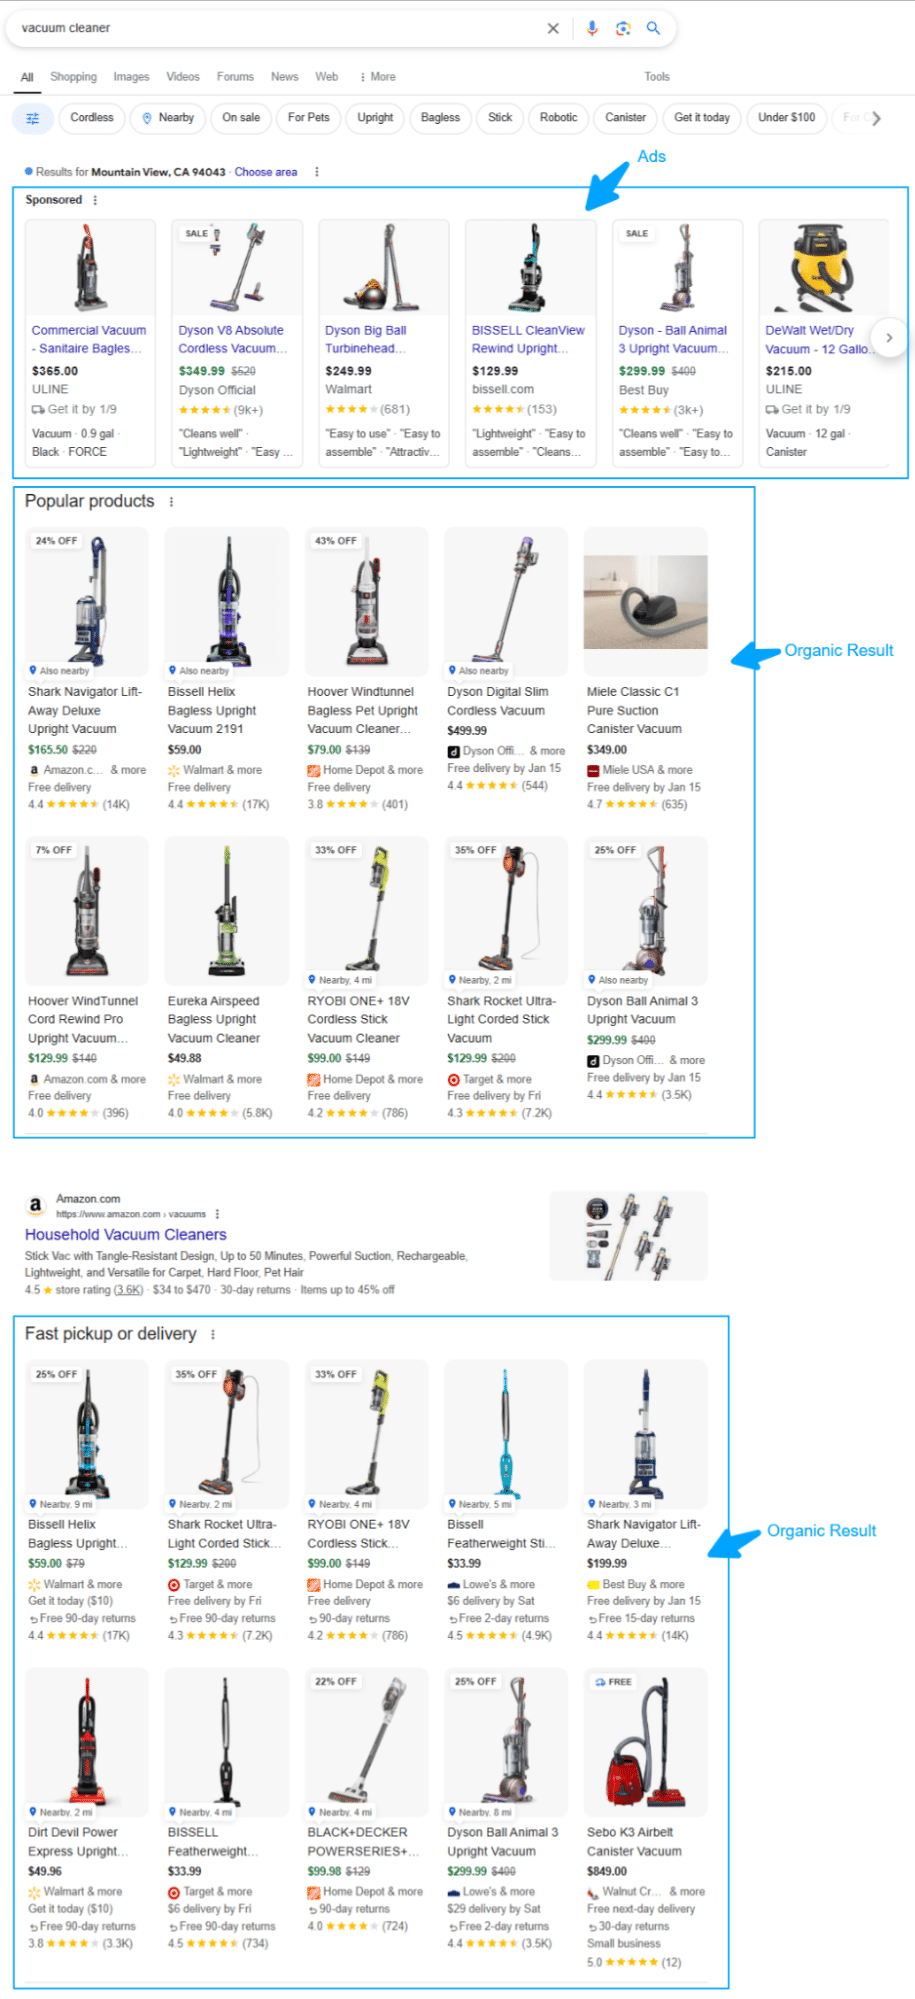Switch to the Images tab
This screenshot has height=1999, width=915.
click(131, 77)
